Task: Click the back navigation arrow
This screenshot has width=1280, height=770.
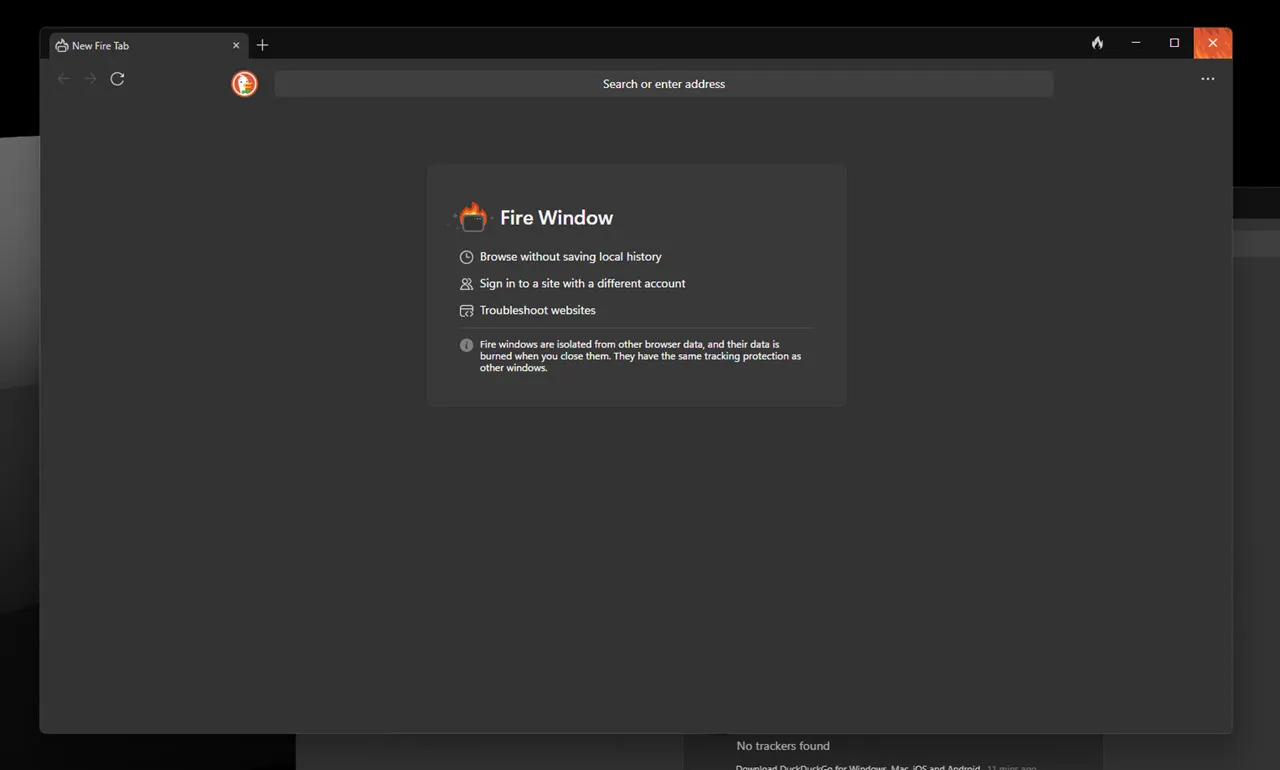Action: (63, 79)
